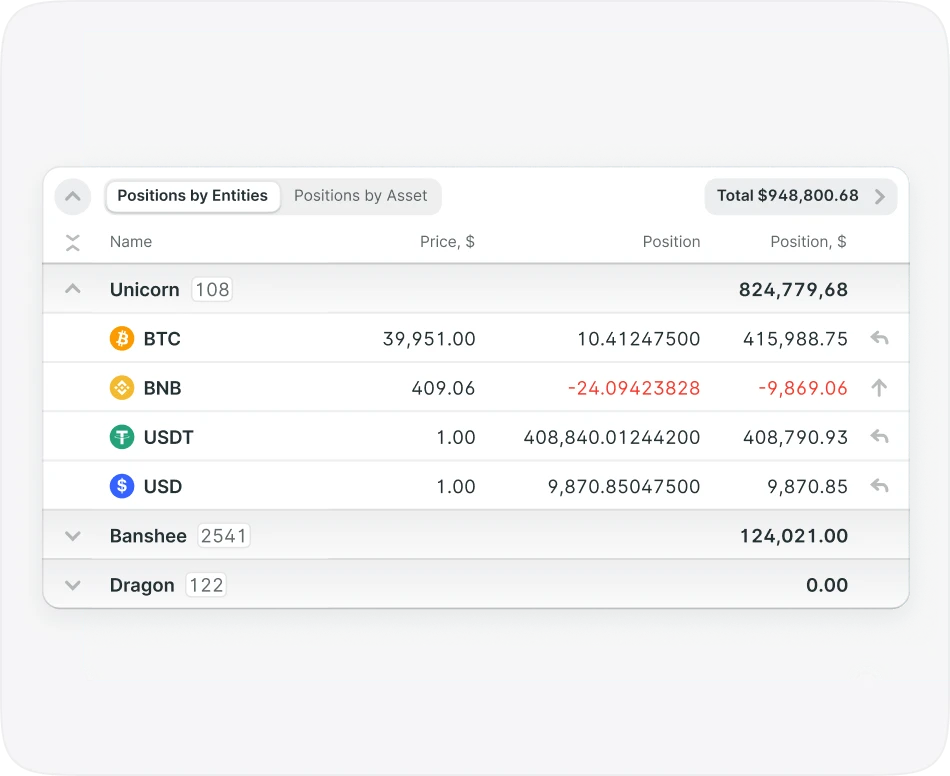Expand the Dragon entity group

click(x=72, y=585)
